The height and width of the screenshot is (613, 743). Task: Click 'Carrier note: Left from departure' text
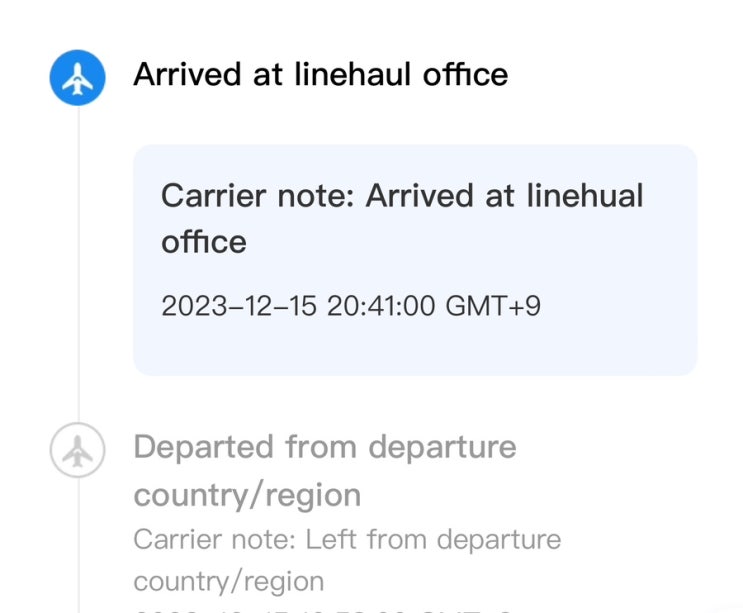click(347, 540)
